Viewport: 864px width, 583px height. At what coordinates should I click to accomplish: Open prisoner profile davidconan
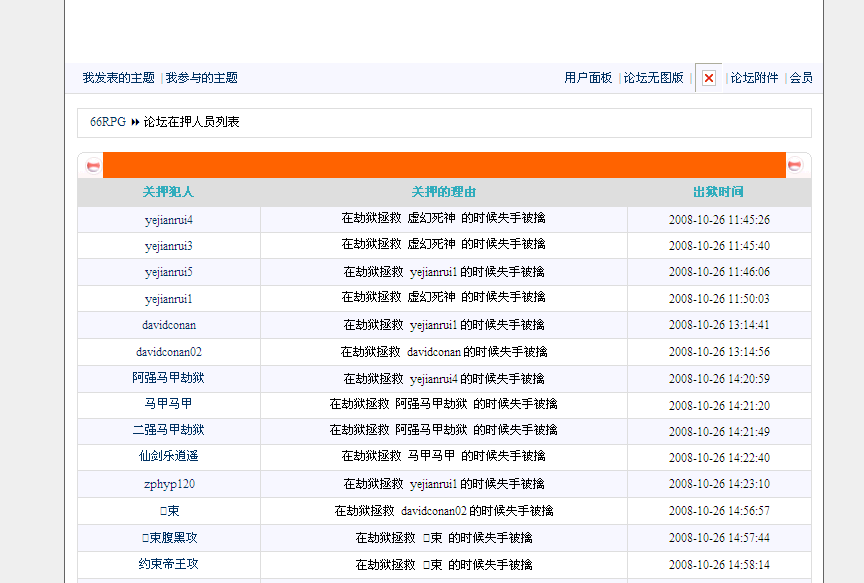(x=169, y=325)
